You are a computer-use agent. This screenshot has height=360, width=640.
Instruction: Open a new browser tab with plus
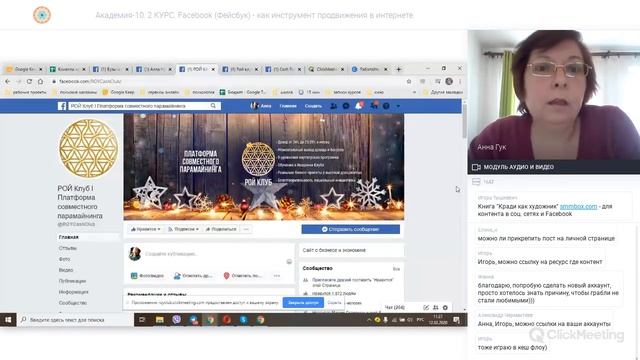[x=399, y=69]
